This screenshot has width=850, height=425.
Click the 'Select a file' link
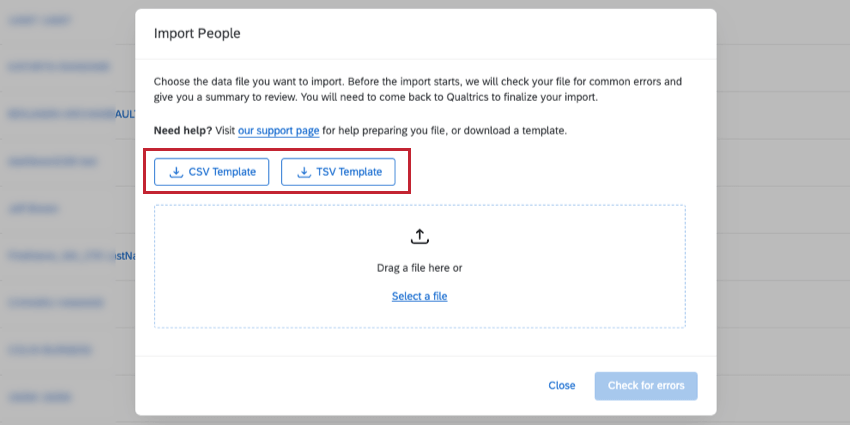[419, 296]
